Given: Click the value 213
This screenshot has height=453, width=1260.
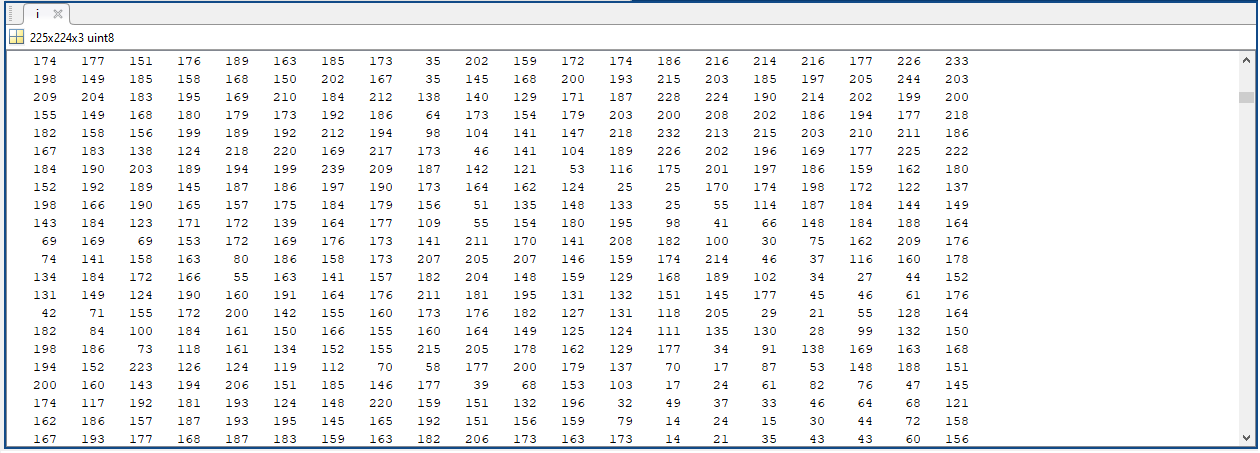Looking at the screenshot, I should pos(717,133).
